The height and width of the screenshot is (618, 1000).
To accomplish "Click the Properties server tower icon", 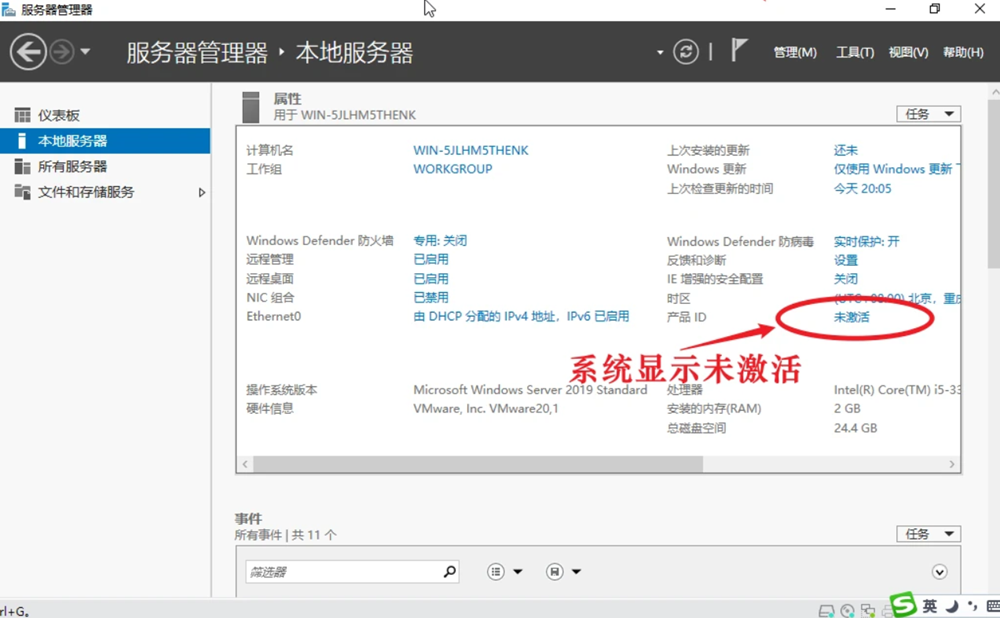I will point(251,106).
